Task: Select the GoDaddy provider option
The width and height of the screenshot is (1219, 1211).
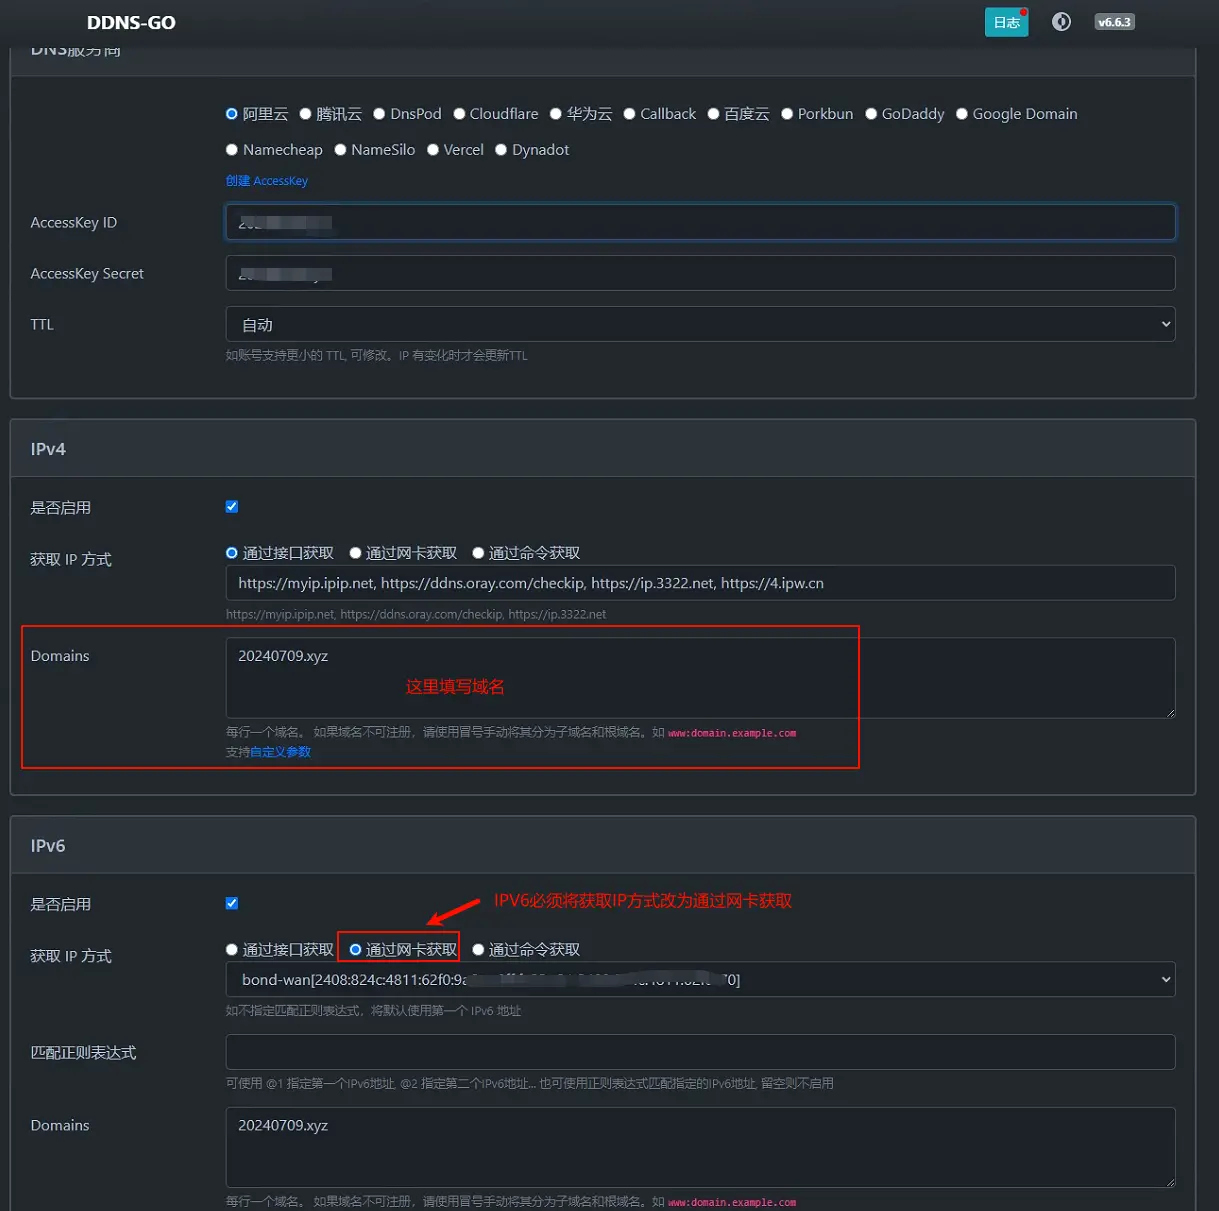Action: (872, 114)
